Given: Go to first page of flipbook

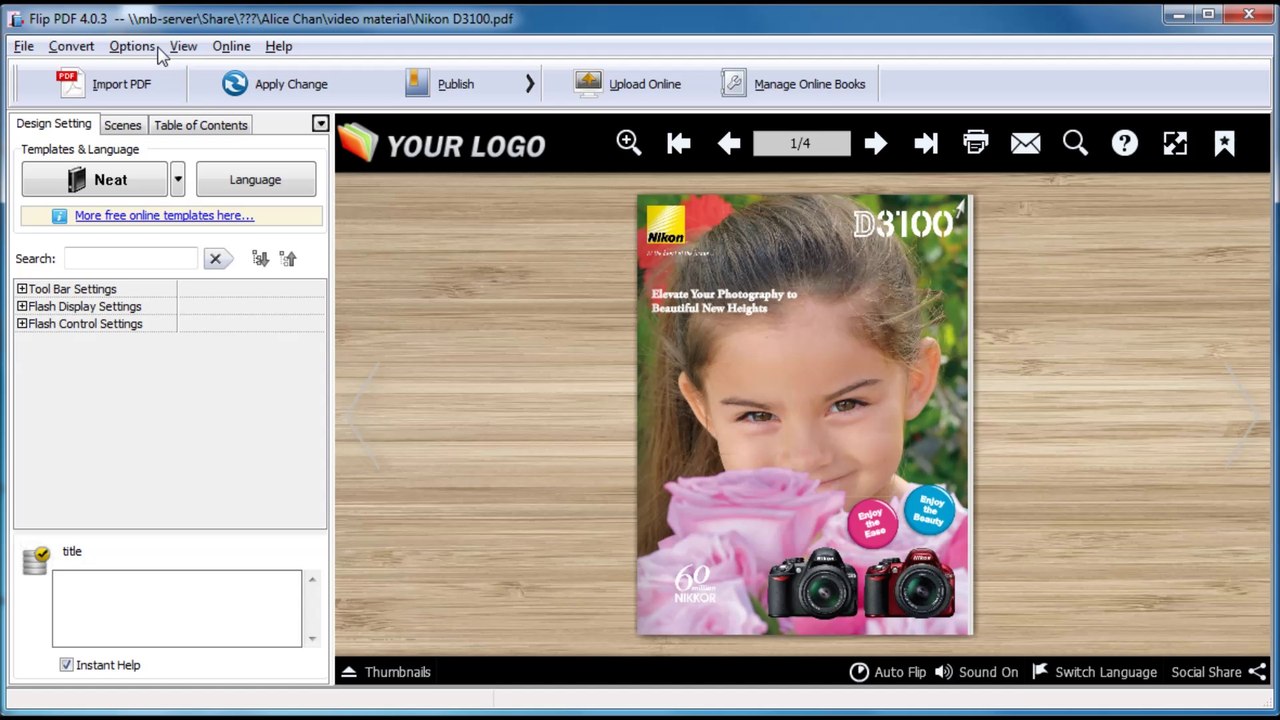Looking at the screenshot, I should 678,144.
